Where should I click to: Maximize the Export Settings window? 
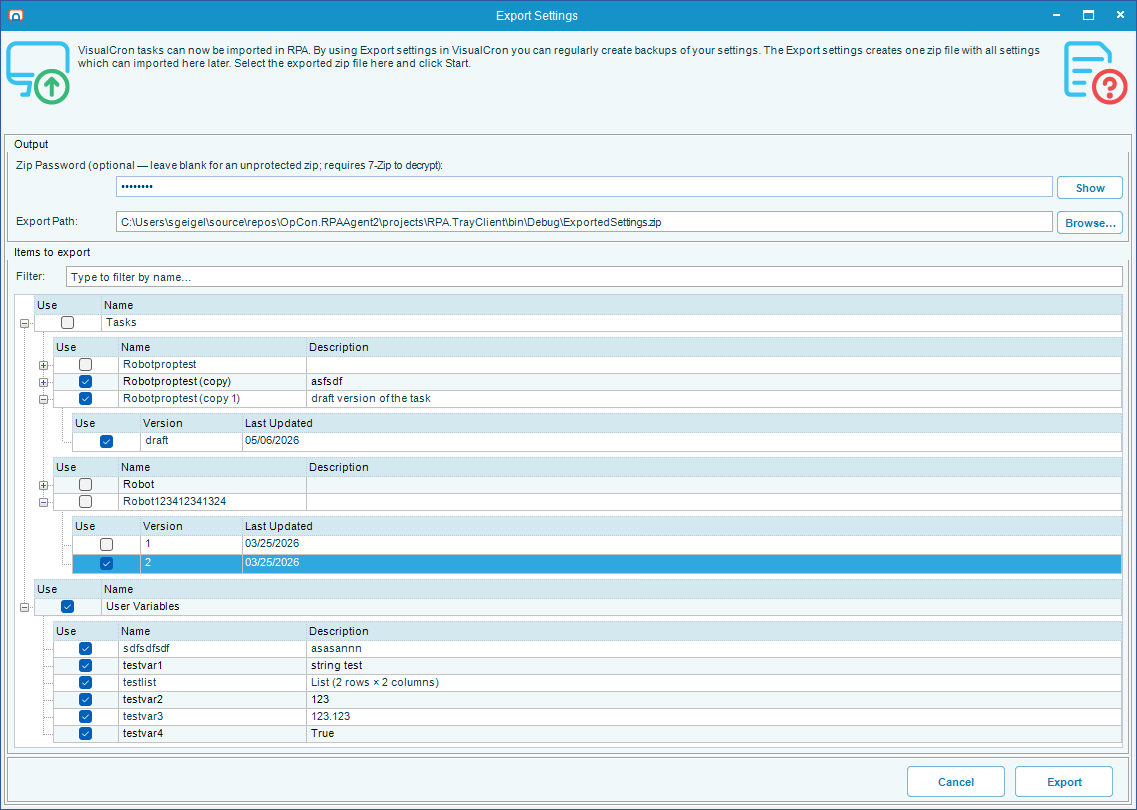[1088, 15]
